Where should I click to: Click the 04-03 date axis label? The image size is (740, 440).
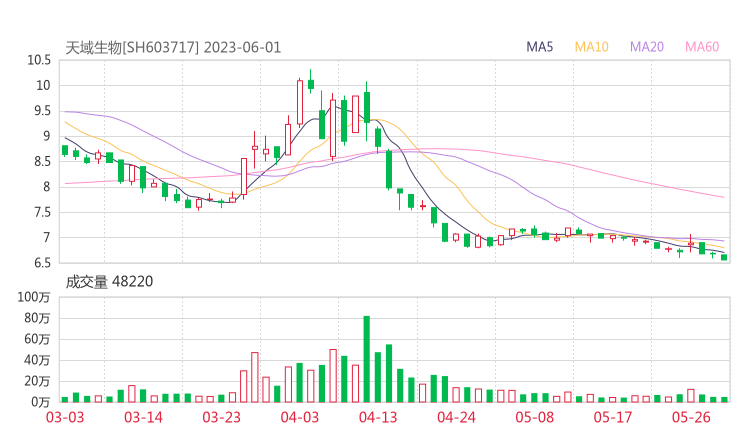pyautogui.click(x=300, y=417)
